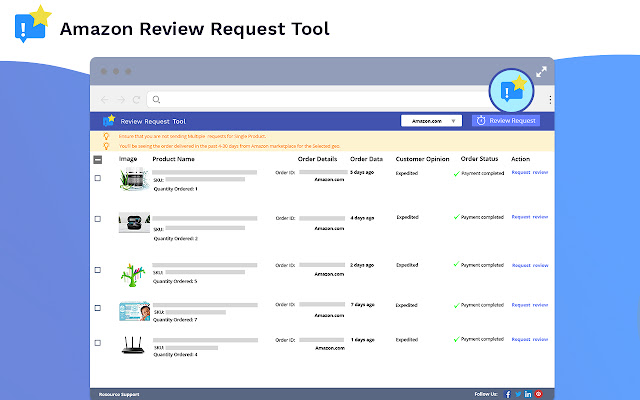Click the Order Date column header
This screenshot has width=640, height=400.
[367, 159]
